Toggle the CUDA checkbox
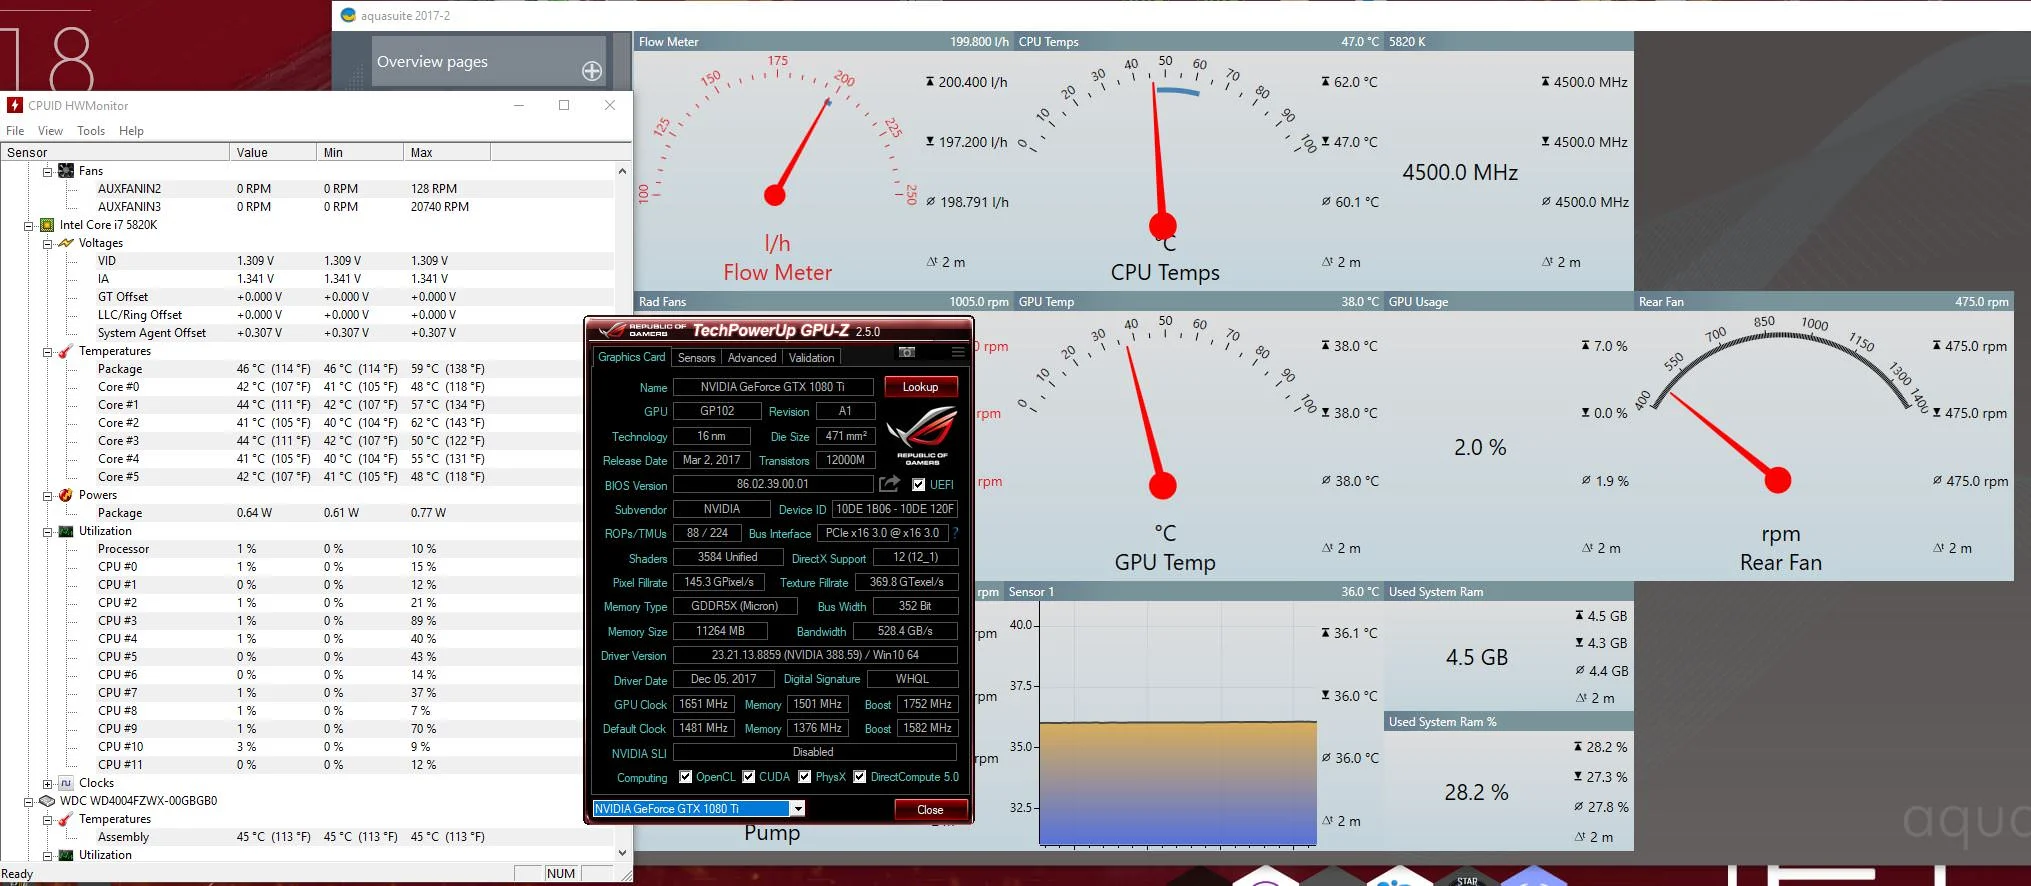The width and height of the screenshot is (2031, 886). pos(748,777)
